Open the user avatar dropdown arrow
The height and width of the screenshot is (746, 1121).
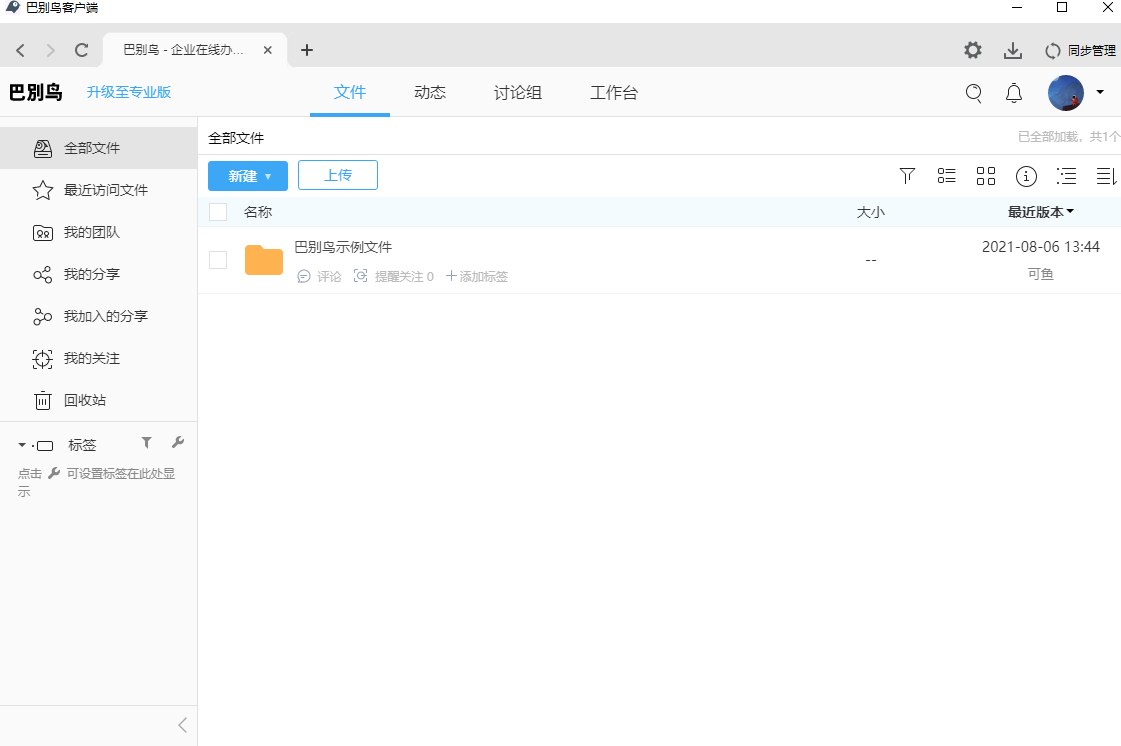click(1100, 93)
